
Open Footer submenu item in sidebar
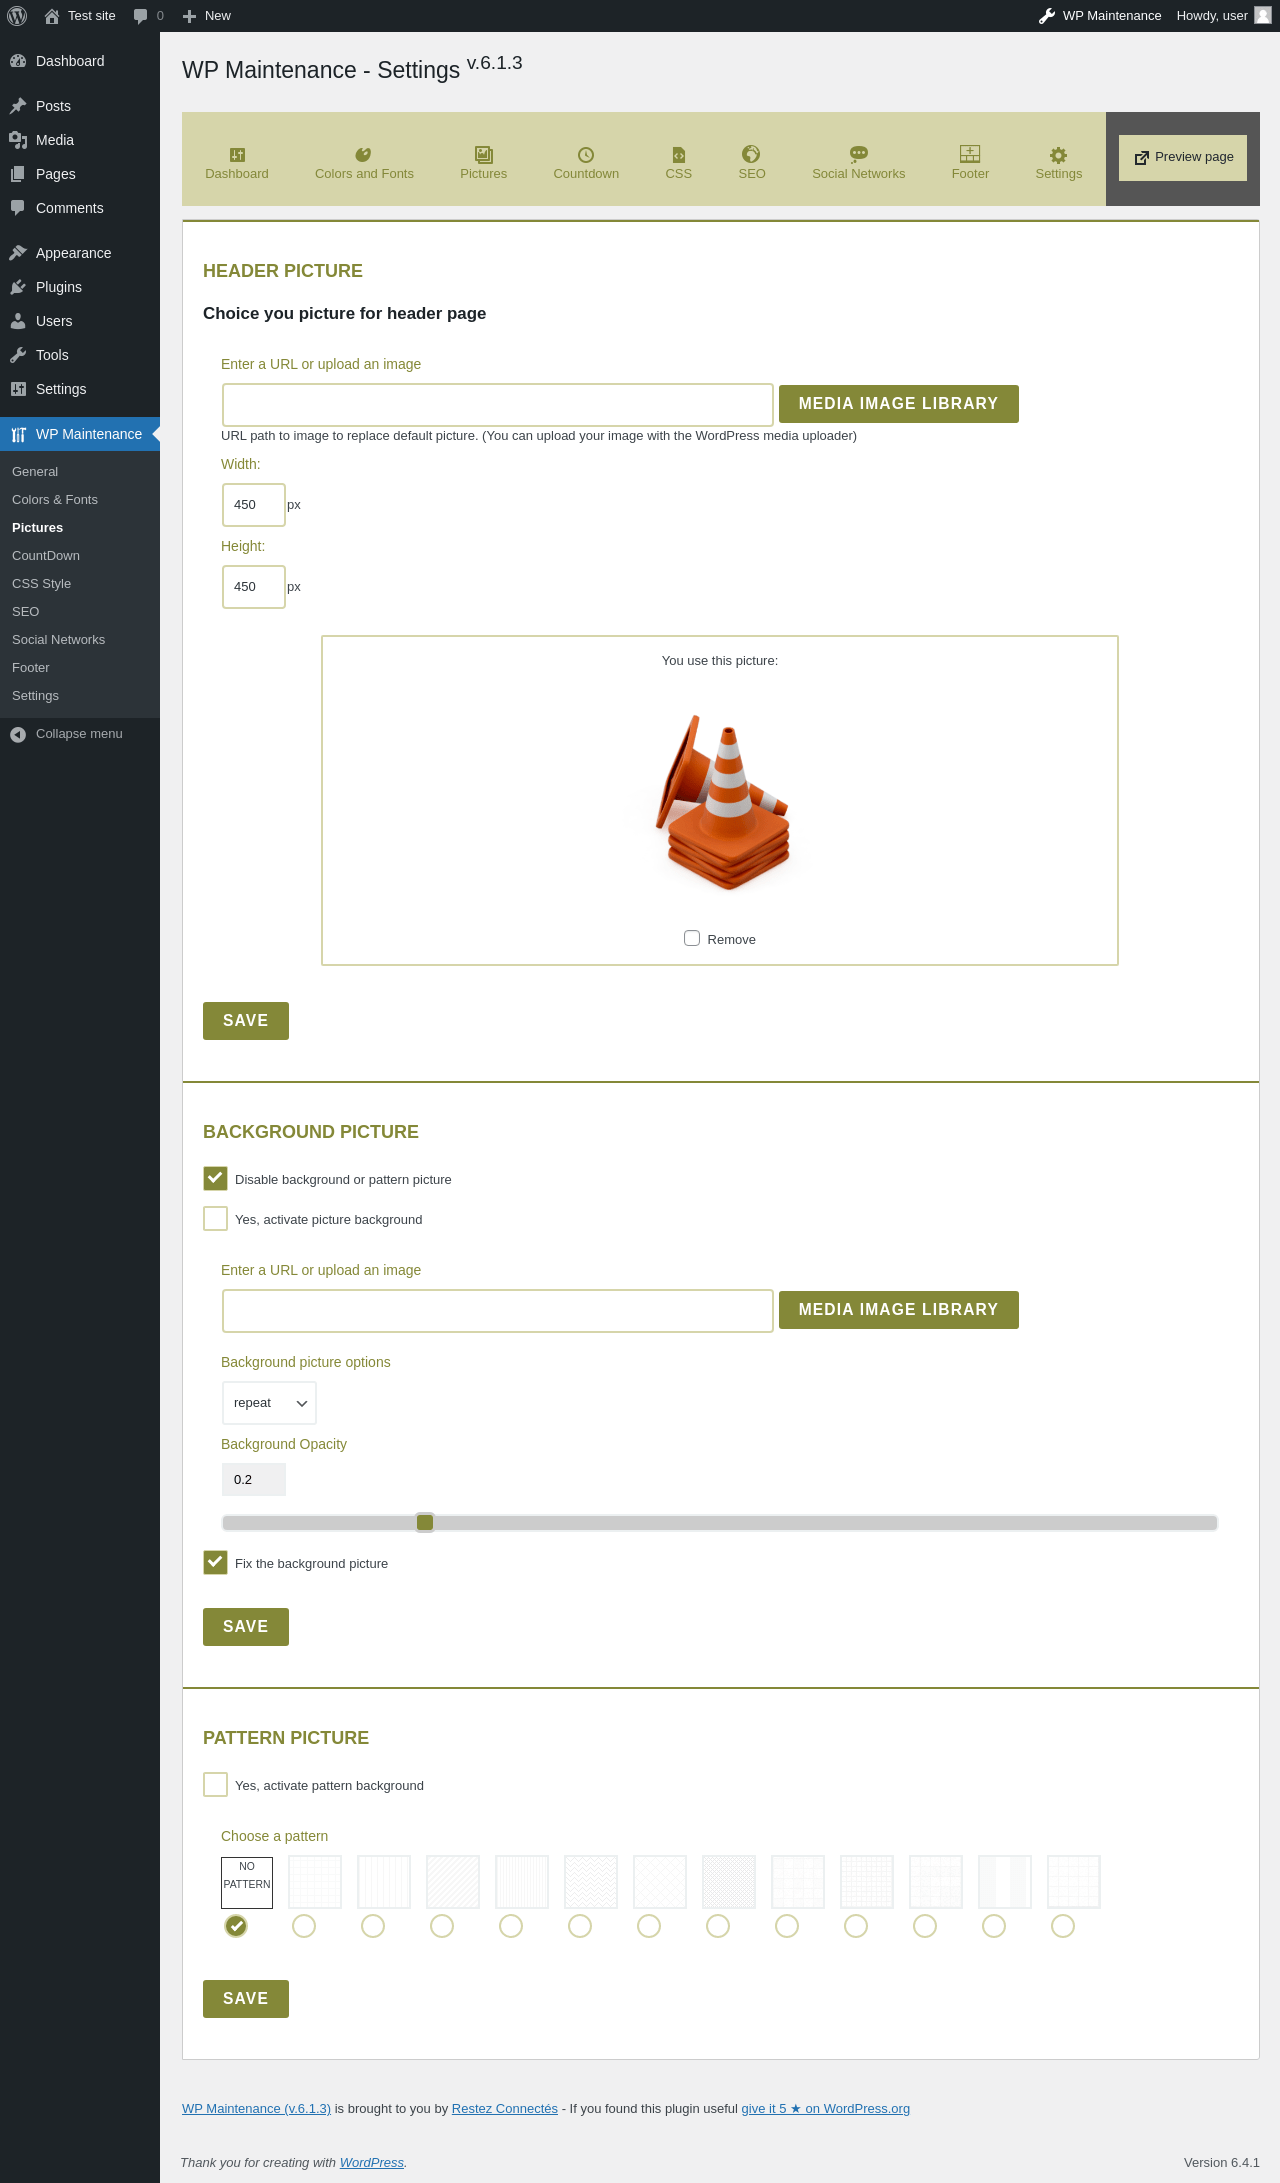coord(31,668)
